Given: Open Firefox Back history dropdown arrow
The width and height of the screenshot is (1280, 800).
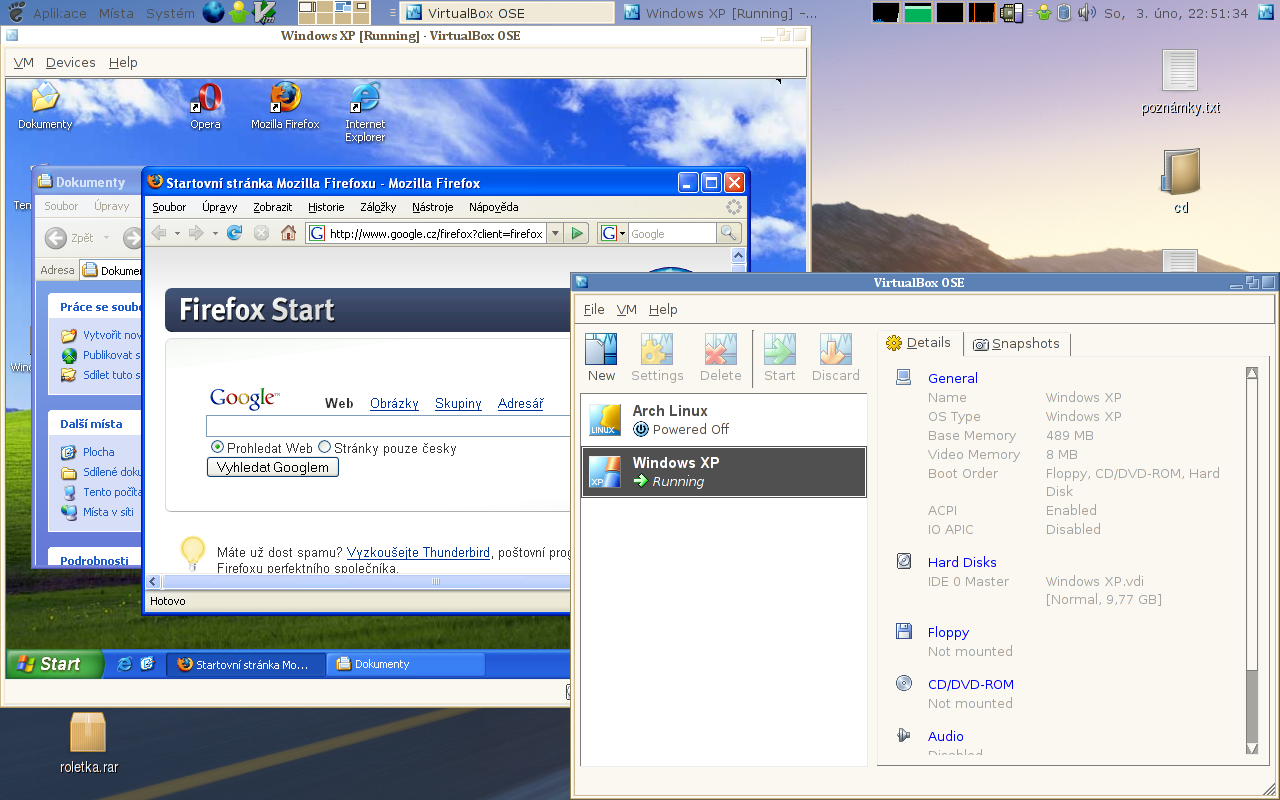Looking at the screenshot, I should click(177, 234).
